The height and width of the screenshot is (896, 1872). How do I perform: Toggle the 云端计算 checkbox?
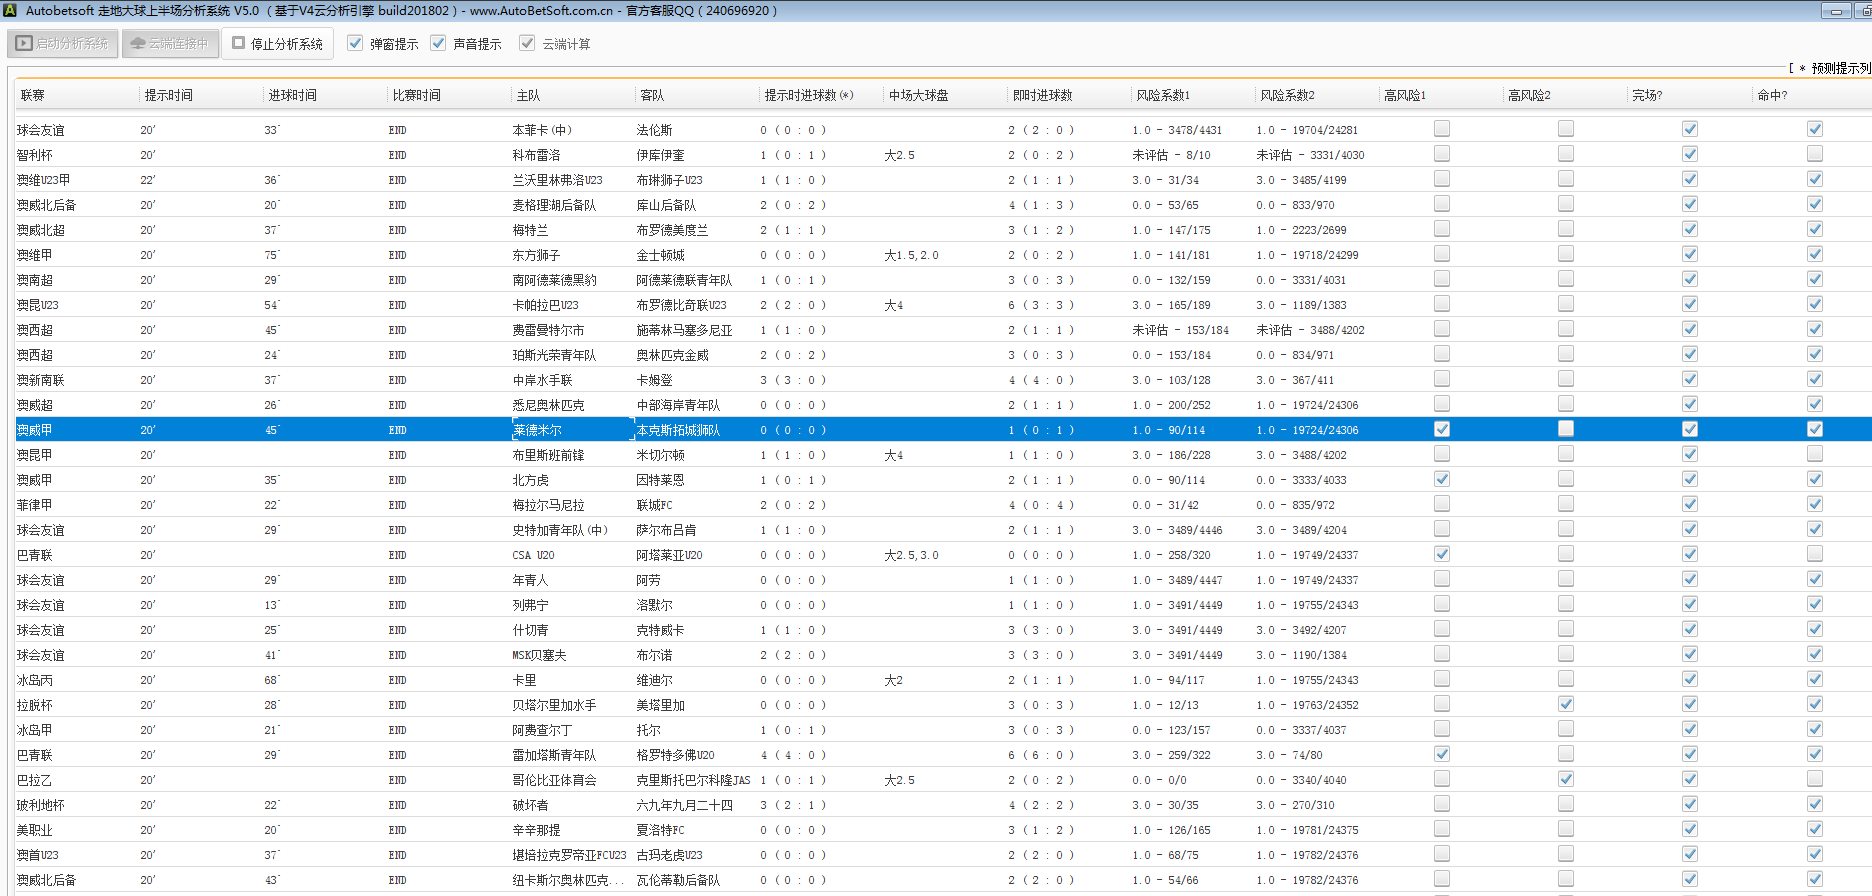tap(527, 43)
